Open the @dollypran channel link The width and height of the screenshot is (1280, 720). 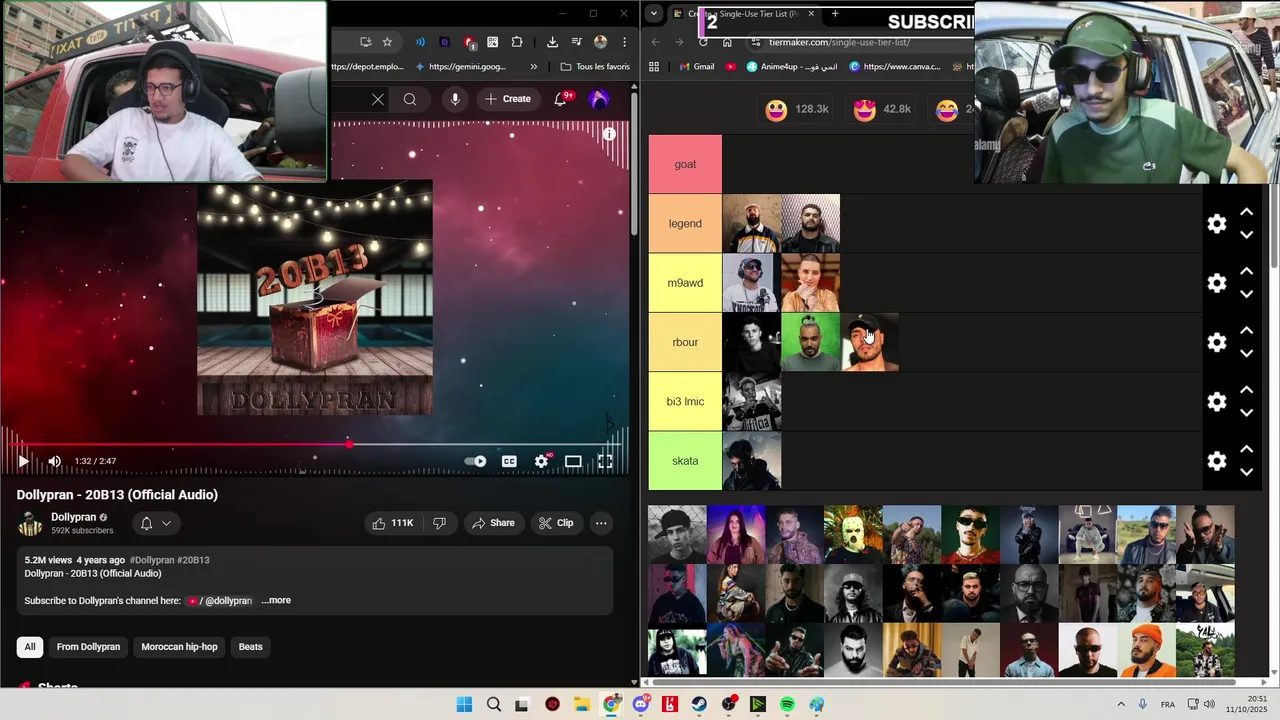[x=219, y=601]
